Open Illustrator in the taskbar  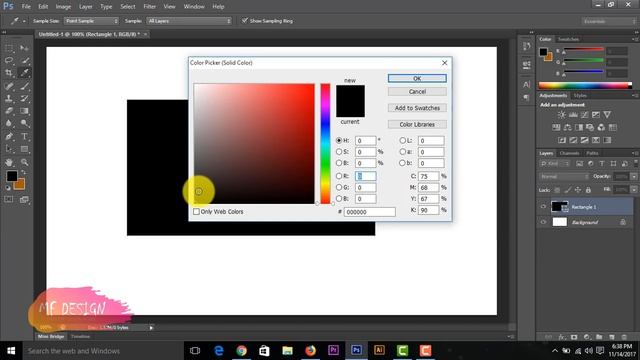pos(379,350)
